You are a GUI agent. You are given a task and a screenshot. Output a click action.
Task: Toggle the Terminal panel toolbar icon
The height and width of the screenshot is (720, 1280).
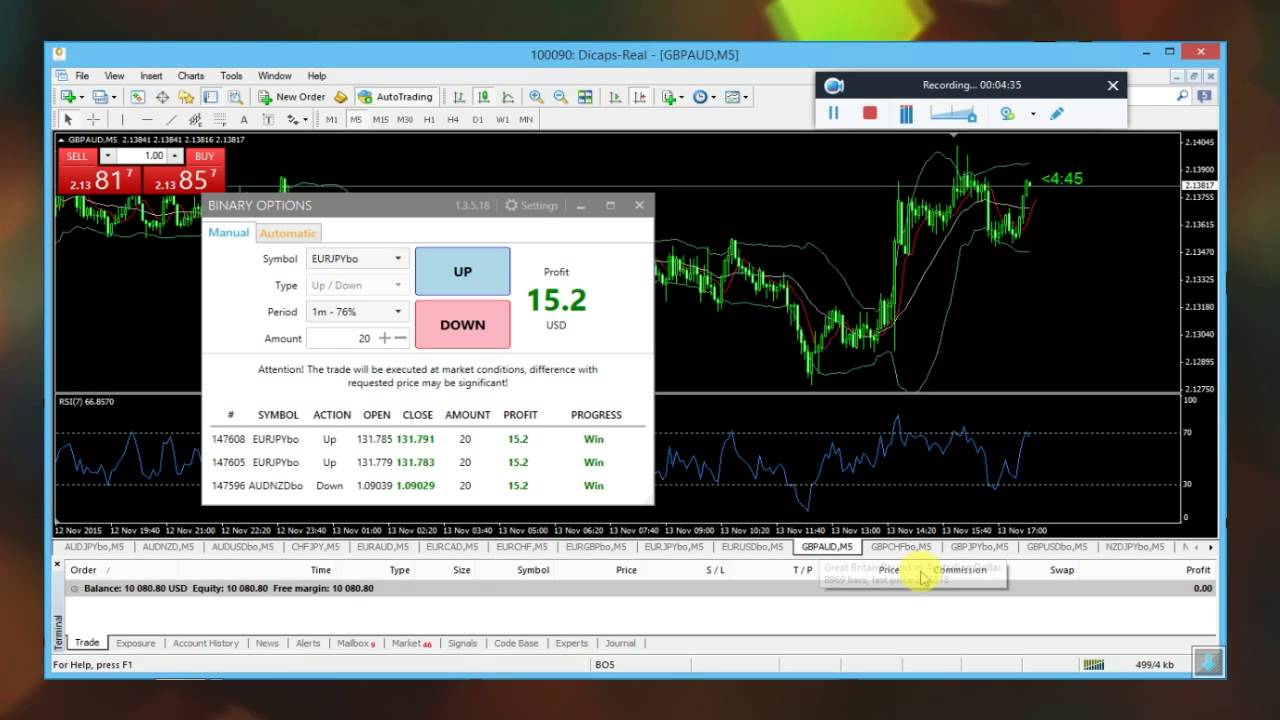coord(211,97)
